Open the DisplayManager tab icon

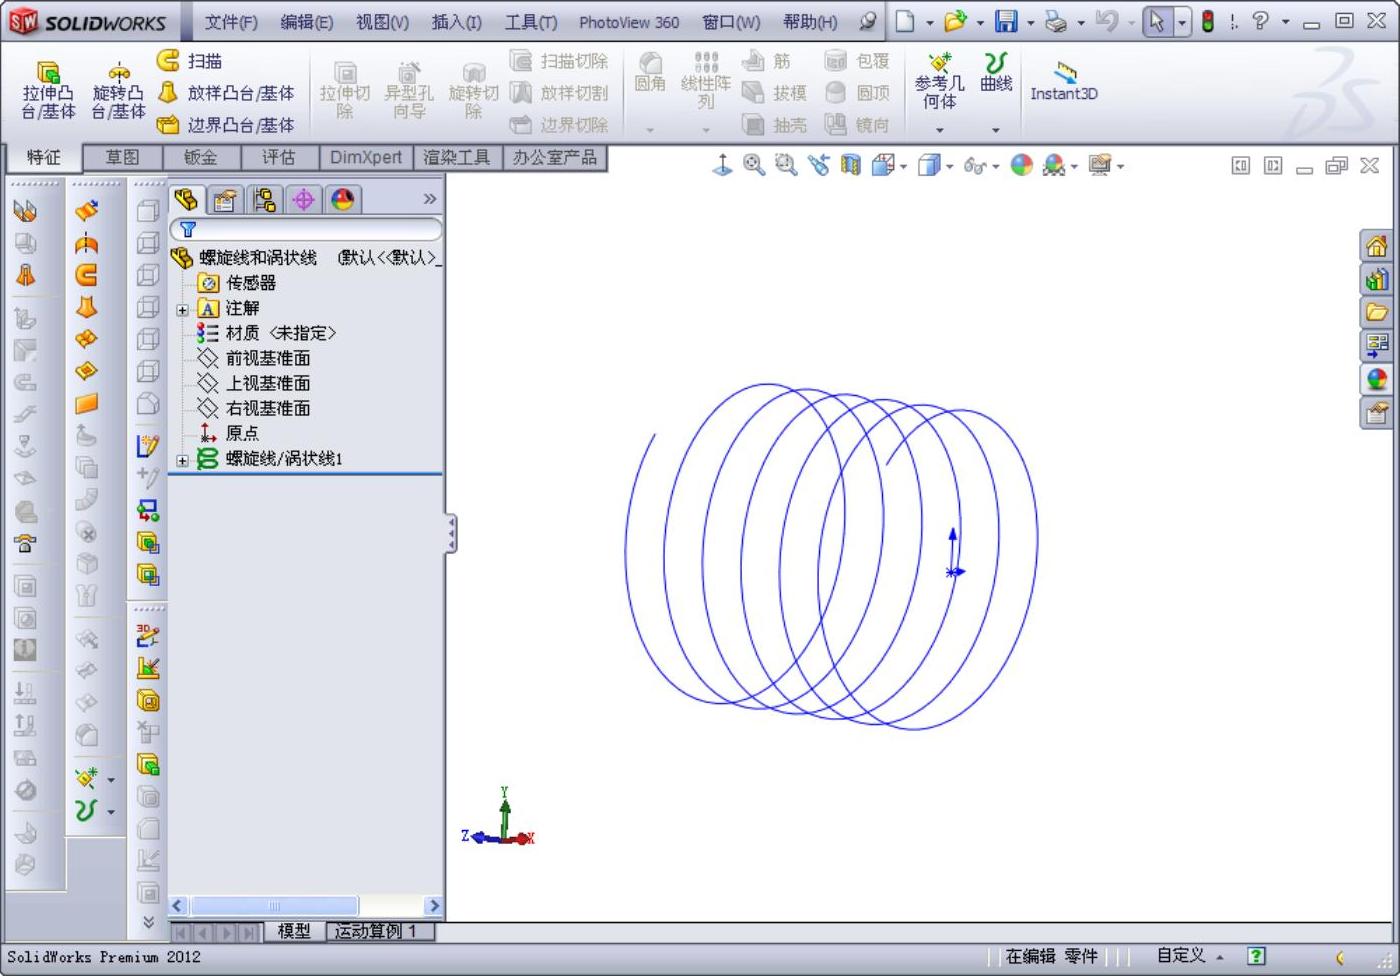(342, 200)
